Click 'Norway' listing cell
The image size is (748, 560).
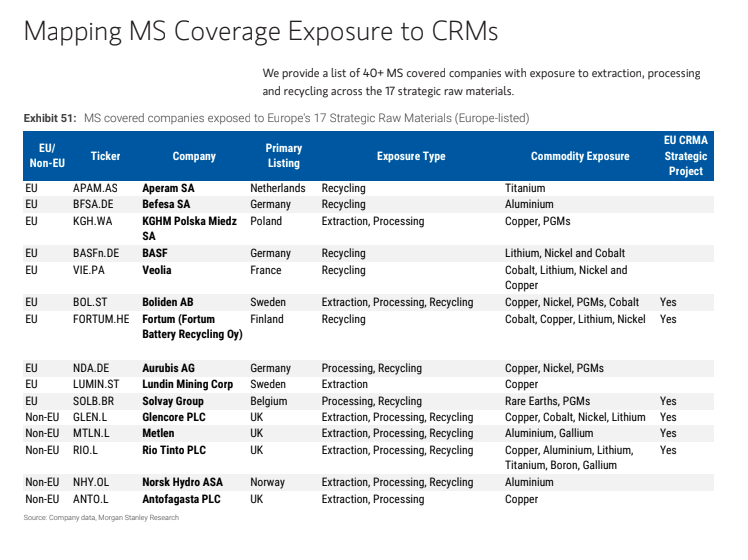(267, 483)
